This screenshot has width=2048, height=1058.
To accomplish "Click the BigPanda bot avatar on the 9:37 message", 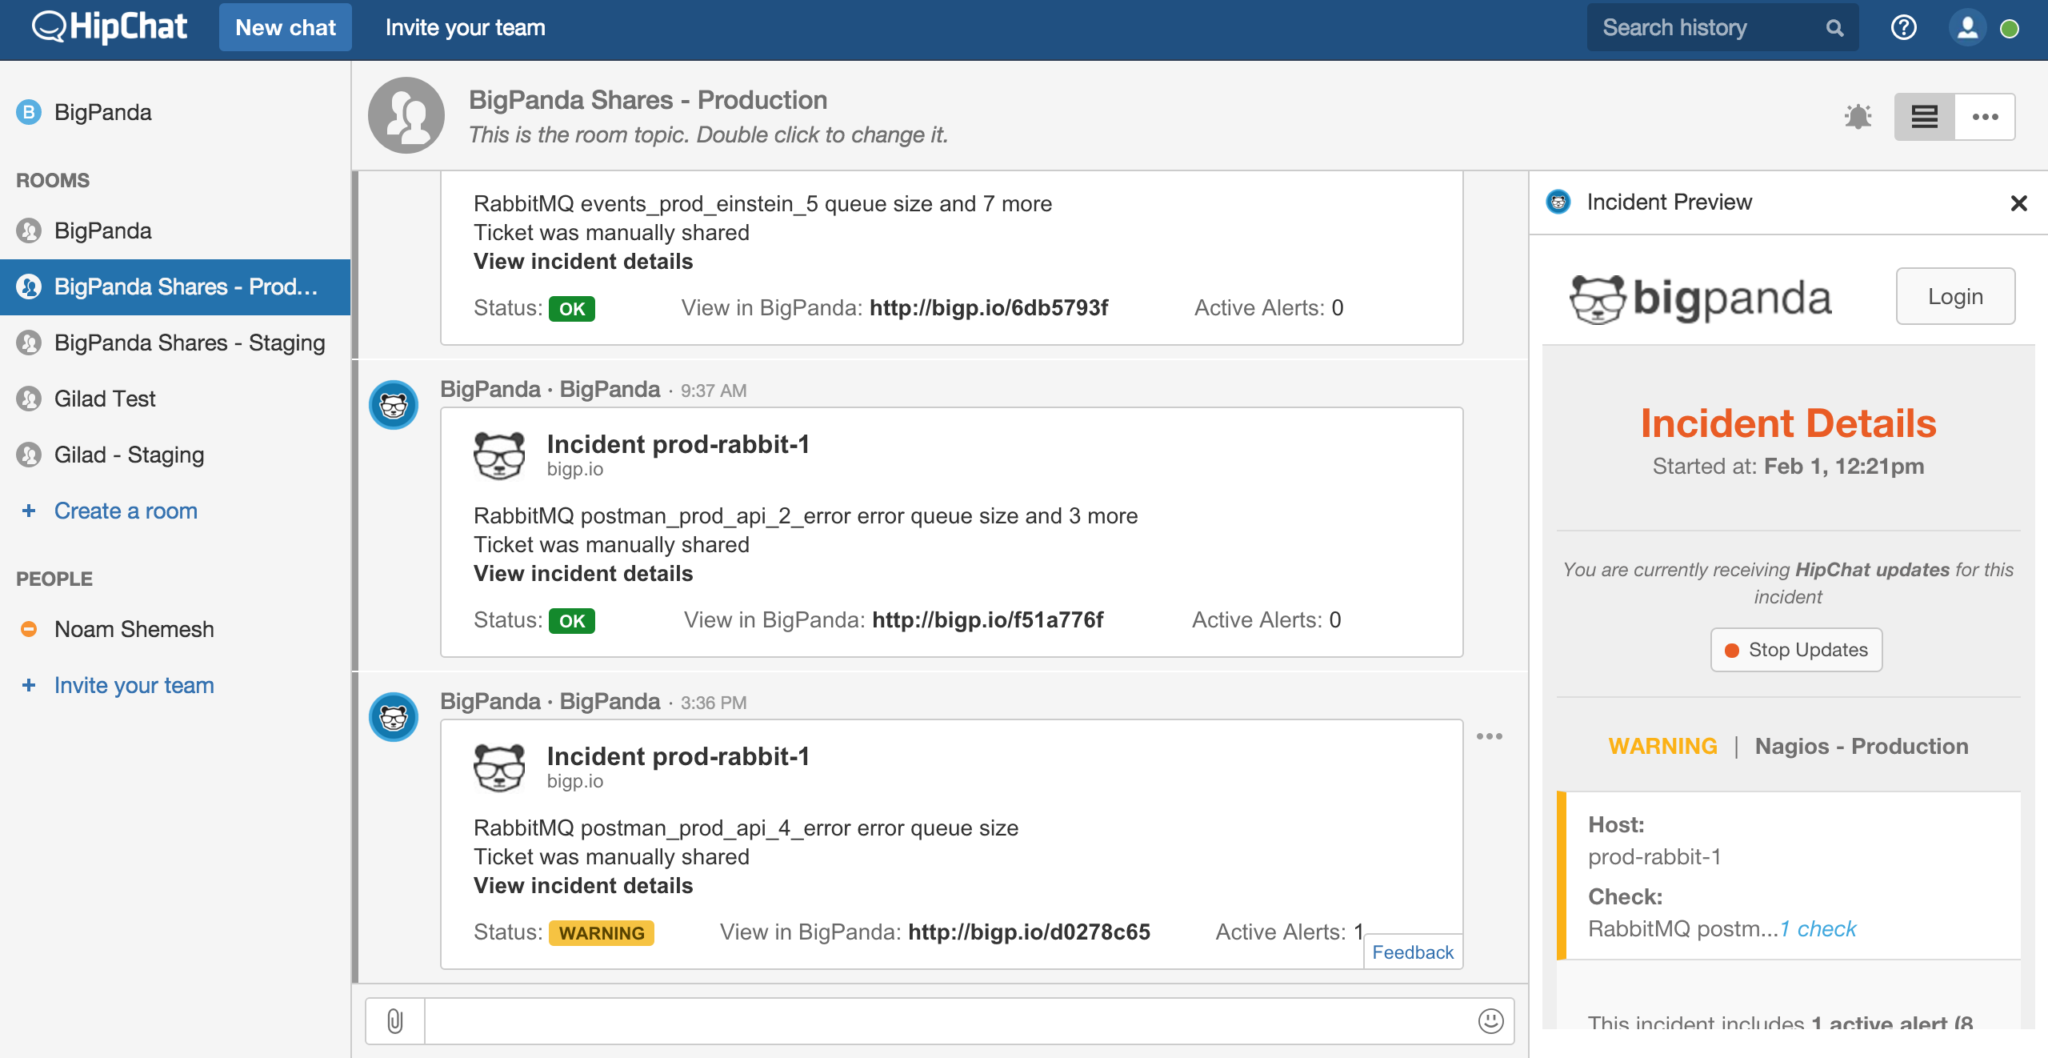I will [x=393, y=405].
